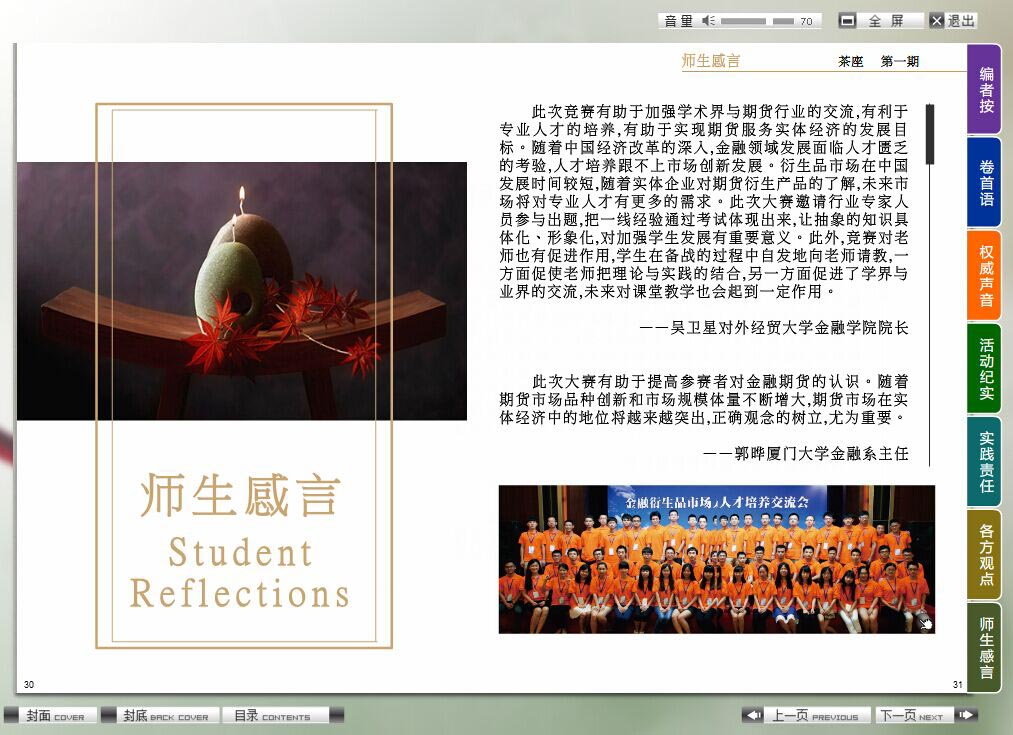
Task: Click the volume speaker icon
Action: (708, 20)
